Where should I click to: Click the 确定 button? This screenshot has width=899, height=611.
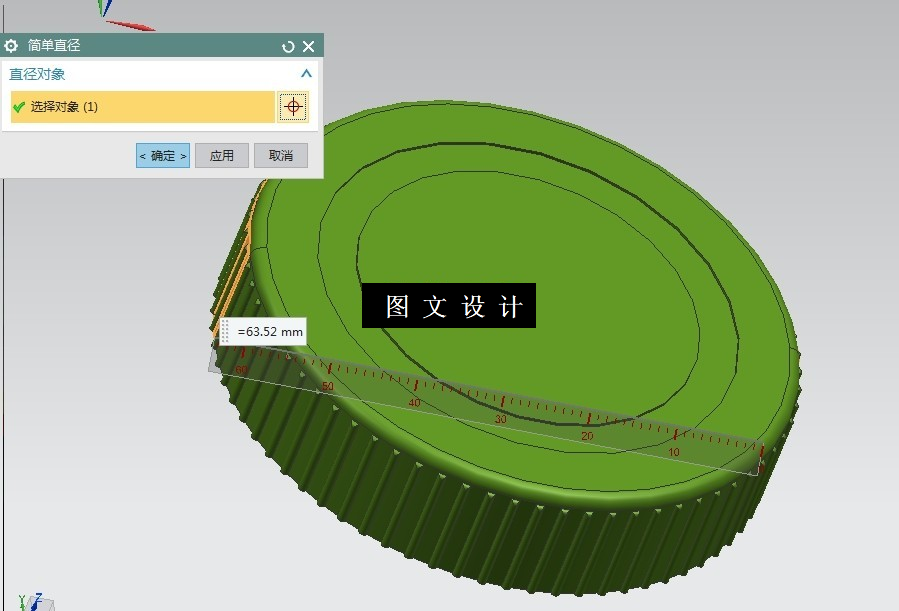coord(163,155)
